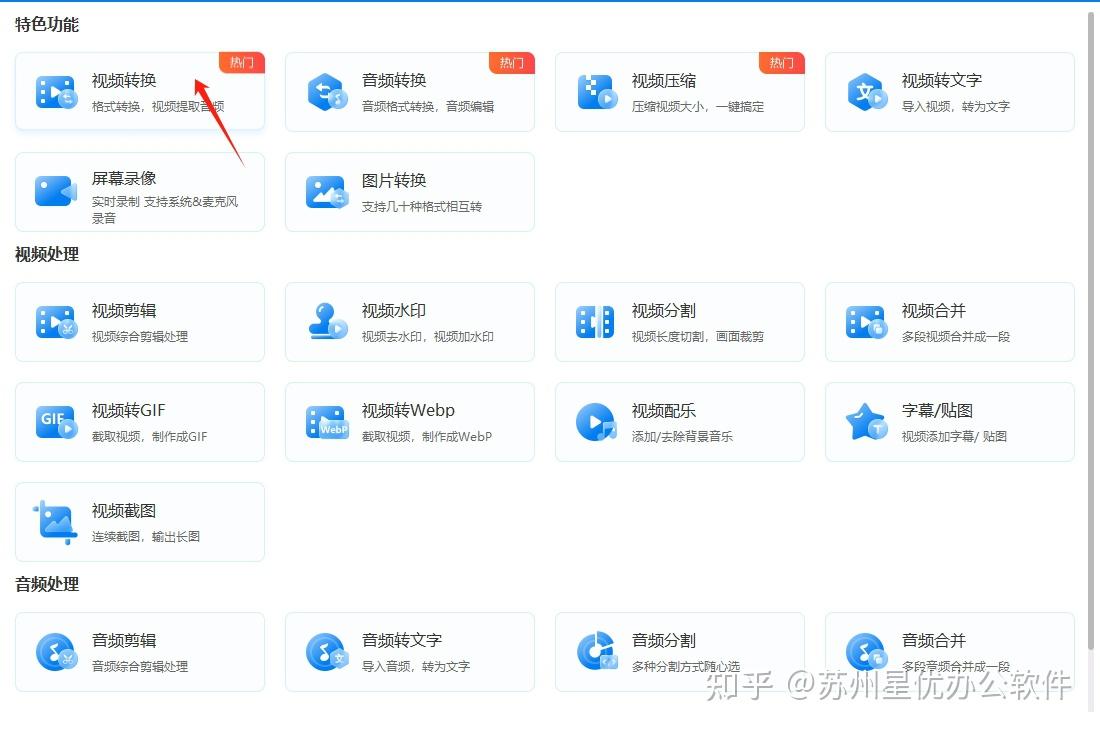Click the 字幕/贴图 subtitle star icon

point(865,421)
